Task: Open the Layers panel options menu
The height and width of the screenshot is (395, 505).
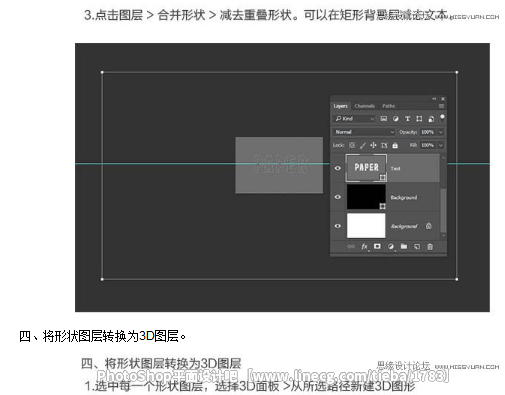Action: pos(441,106)
